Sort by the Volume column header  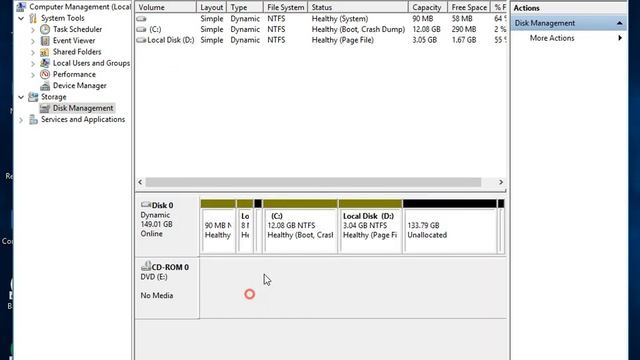166,7
